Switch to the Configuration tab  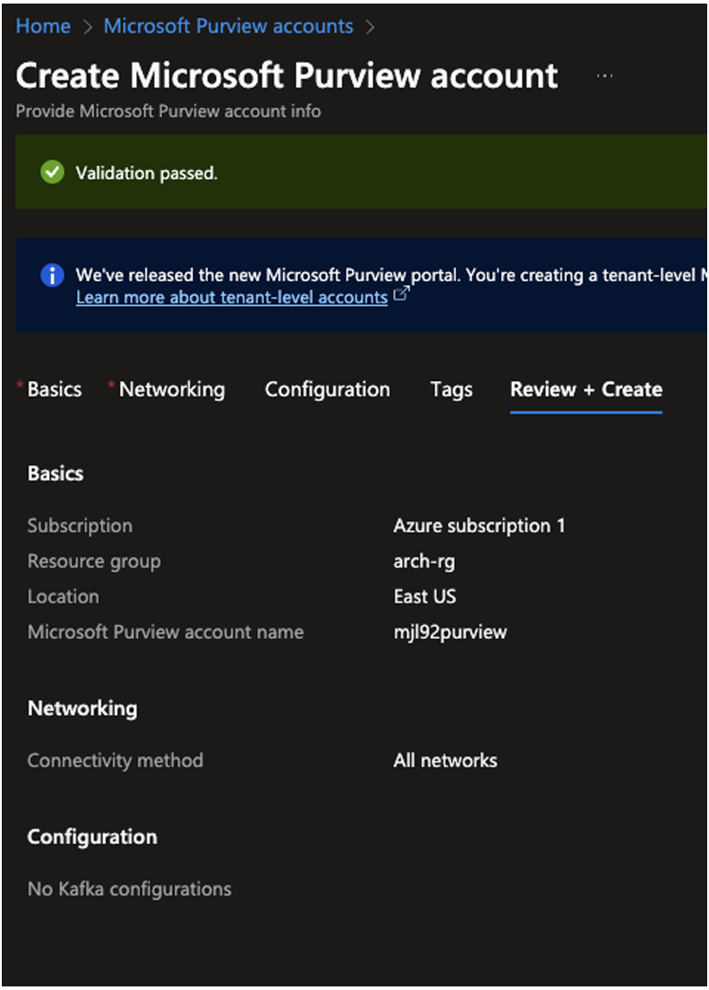[x=327, y=390]
